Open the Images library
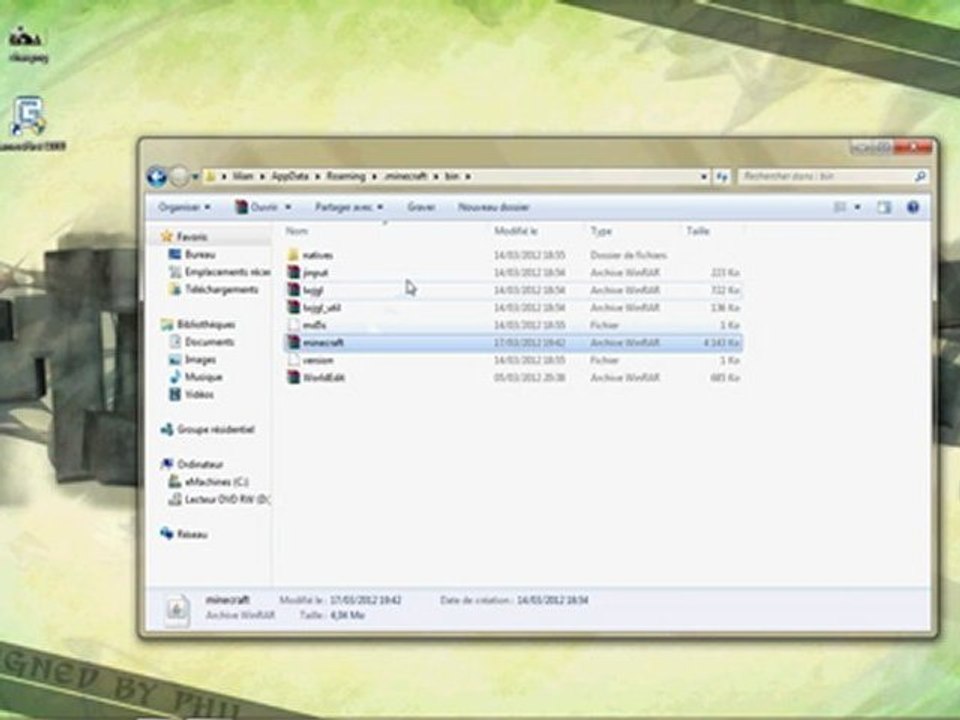 (x=200, y=359)
